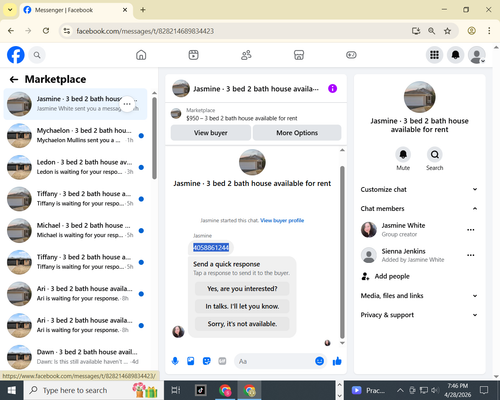Open Chrome menu three dots
The height and width of the screenshot is (400, 500).
click(x=489, y=31)
